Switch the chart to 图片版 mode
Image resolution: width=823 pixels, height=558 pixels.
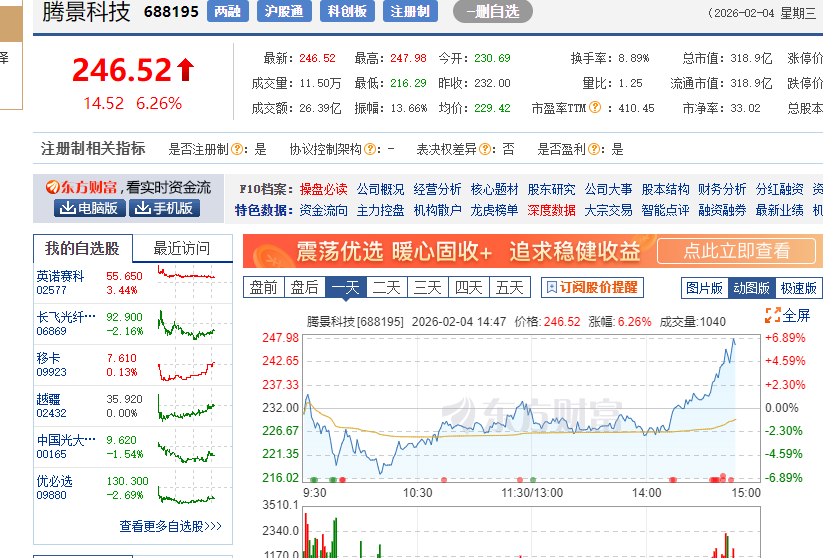[x=704, y=288]
